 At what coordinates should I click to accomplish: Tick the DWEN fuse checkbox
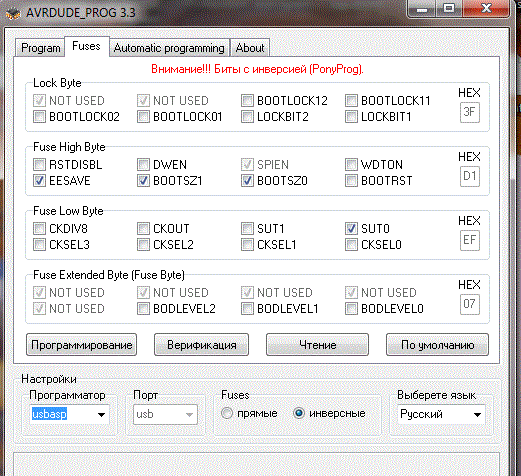tap(143, 164)
